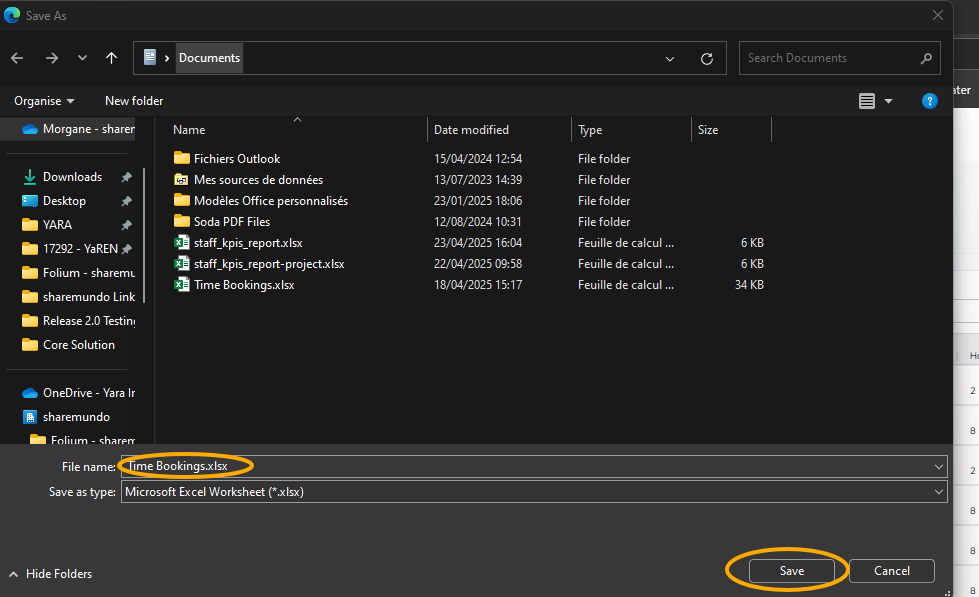Open the Organise menu
The image size is (979, 597).
(x=44, y=101)
